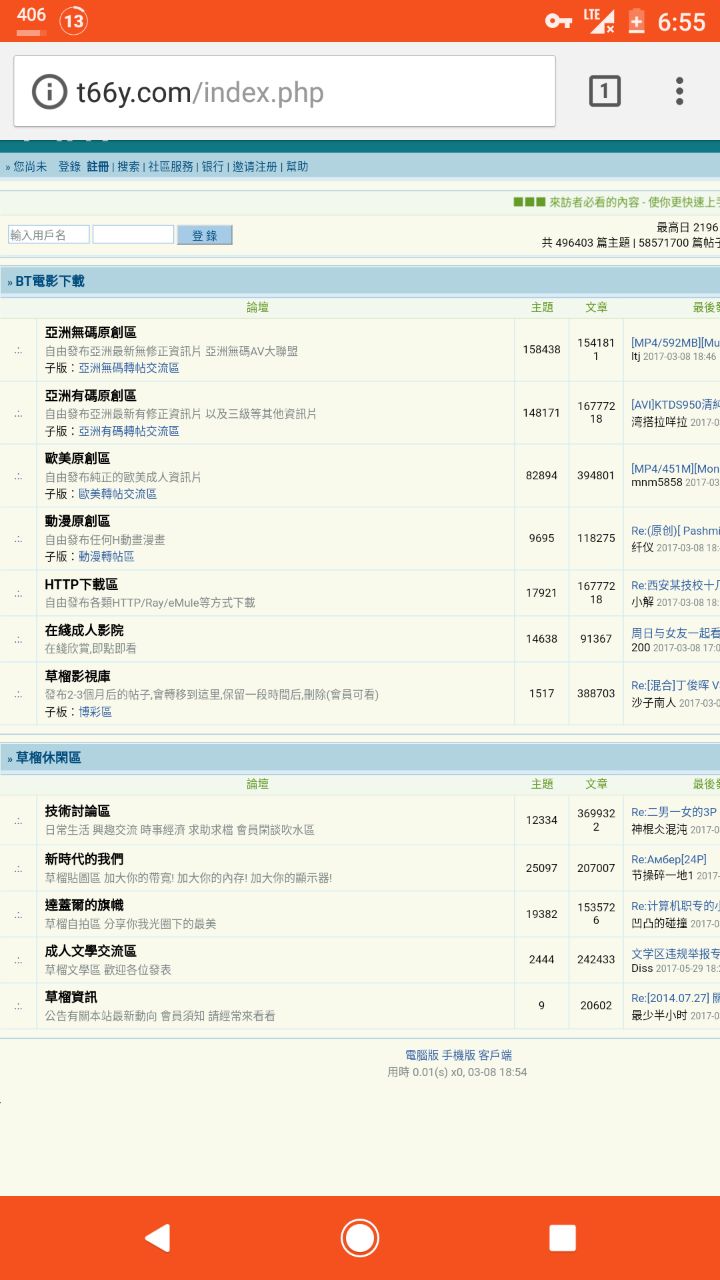The width and height of the screenshot is (720, 1280).
Task: Open the 幫助 help menu item
Action: (x=297, y=167)
